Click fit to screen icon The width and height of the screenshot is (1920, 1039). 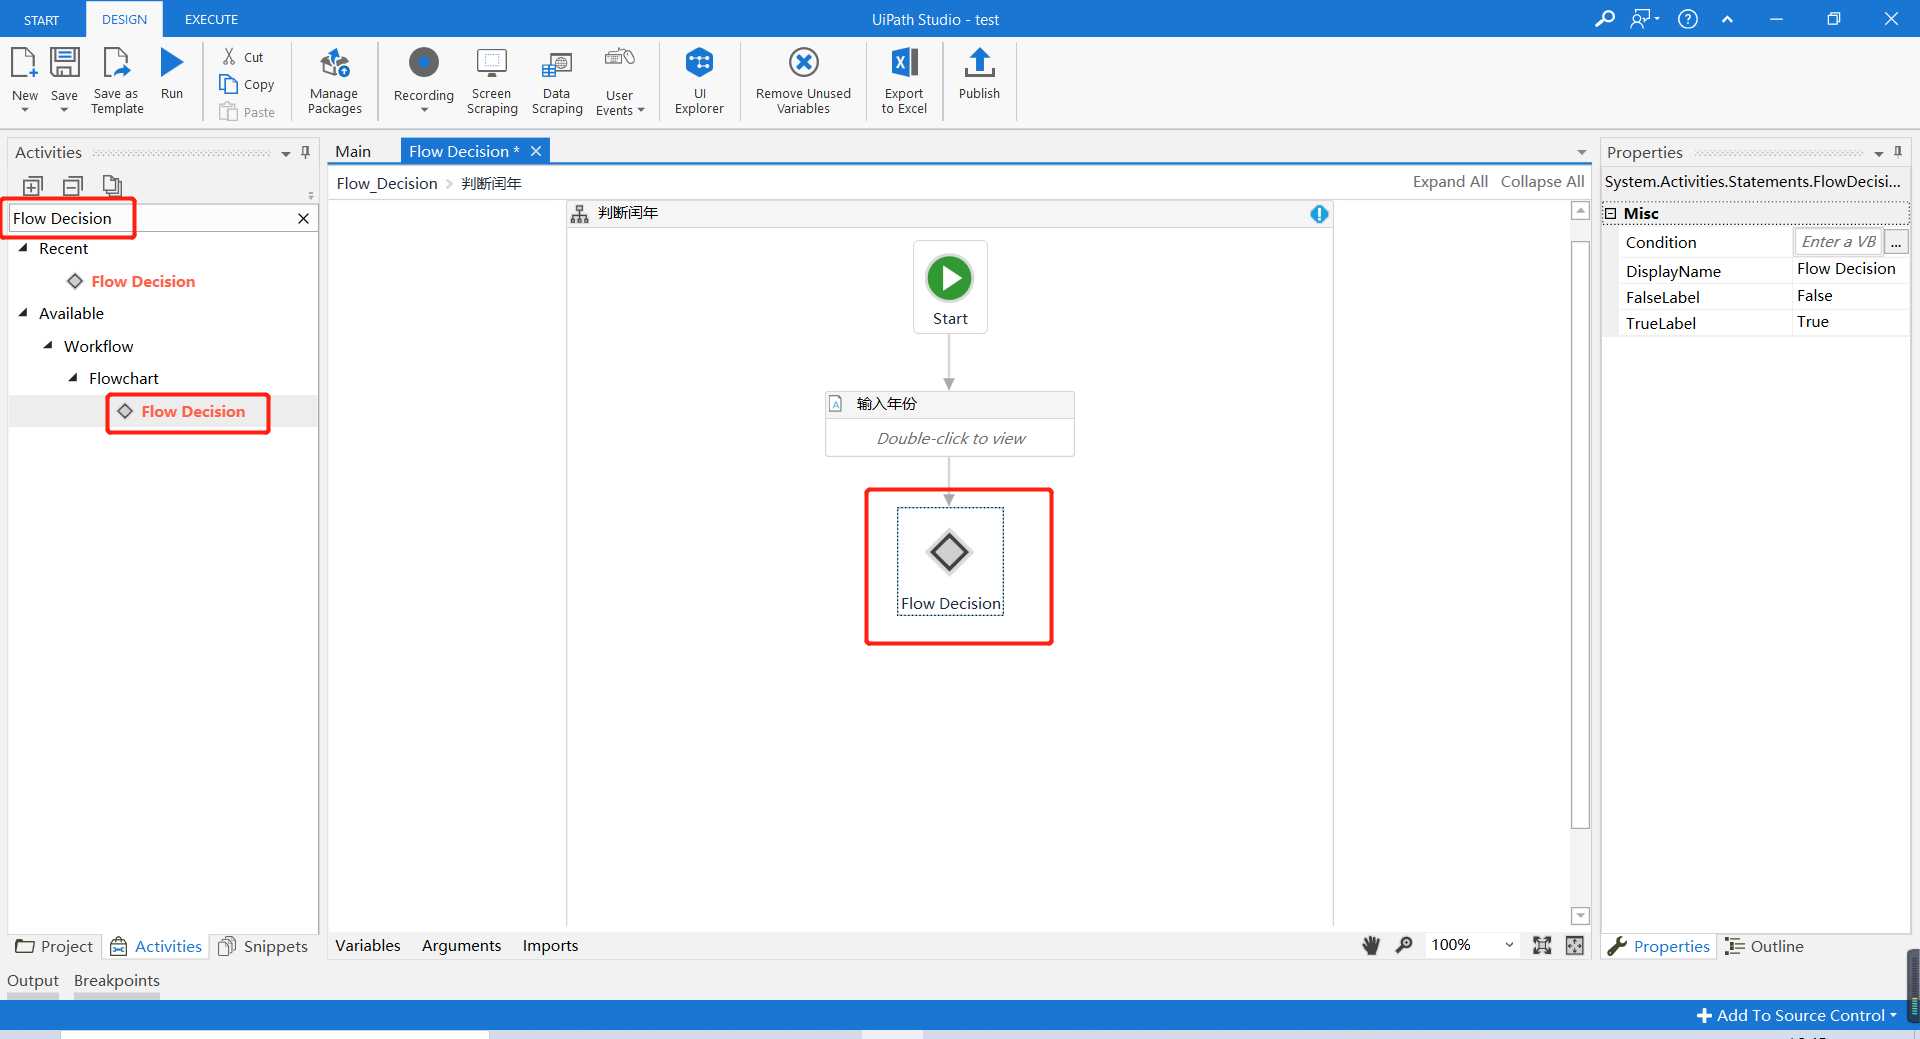[x=1542, y=945]
